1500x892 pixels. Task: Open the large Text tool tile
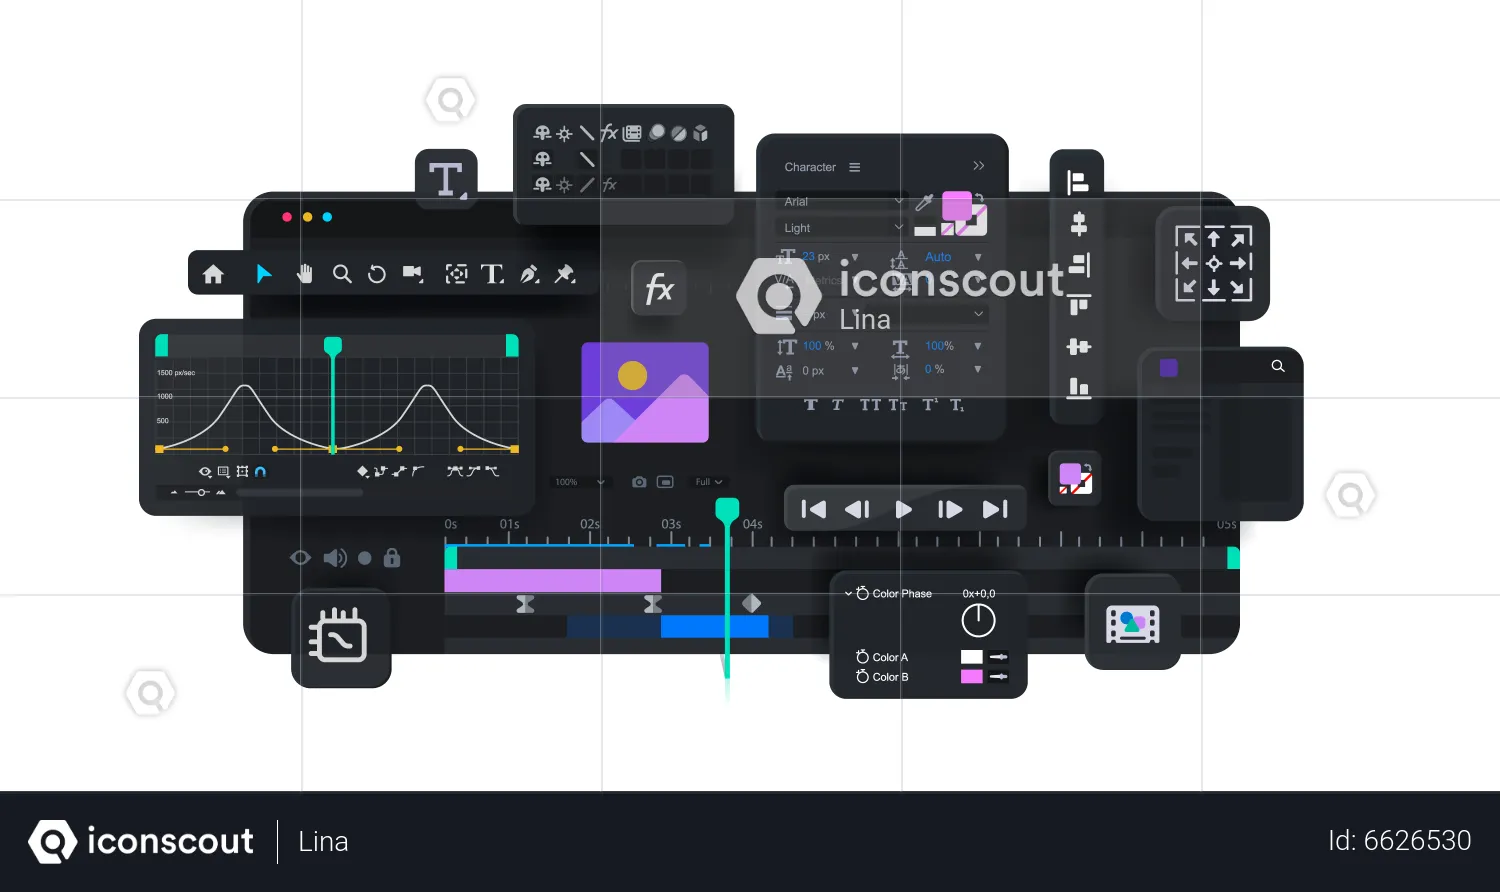coord(446,180)
